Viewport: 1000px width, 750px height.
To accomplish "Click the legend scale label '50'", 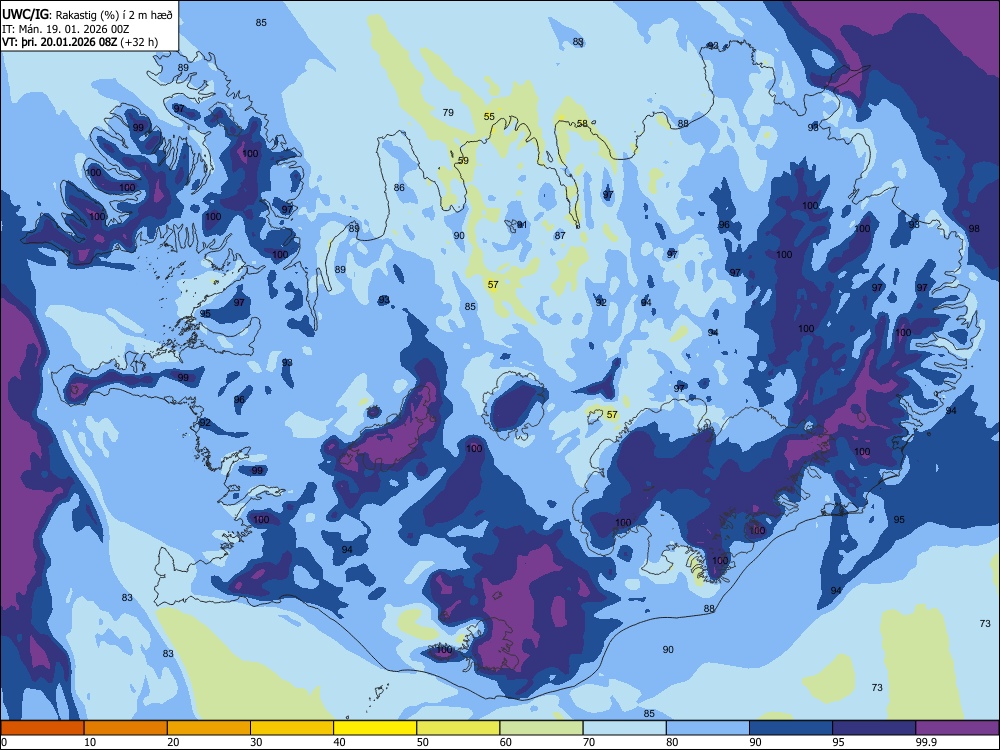I will pos(423,742).
